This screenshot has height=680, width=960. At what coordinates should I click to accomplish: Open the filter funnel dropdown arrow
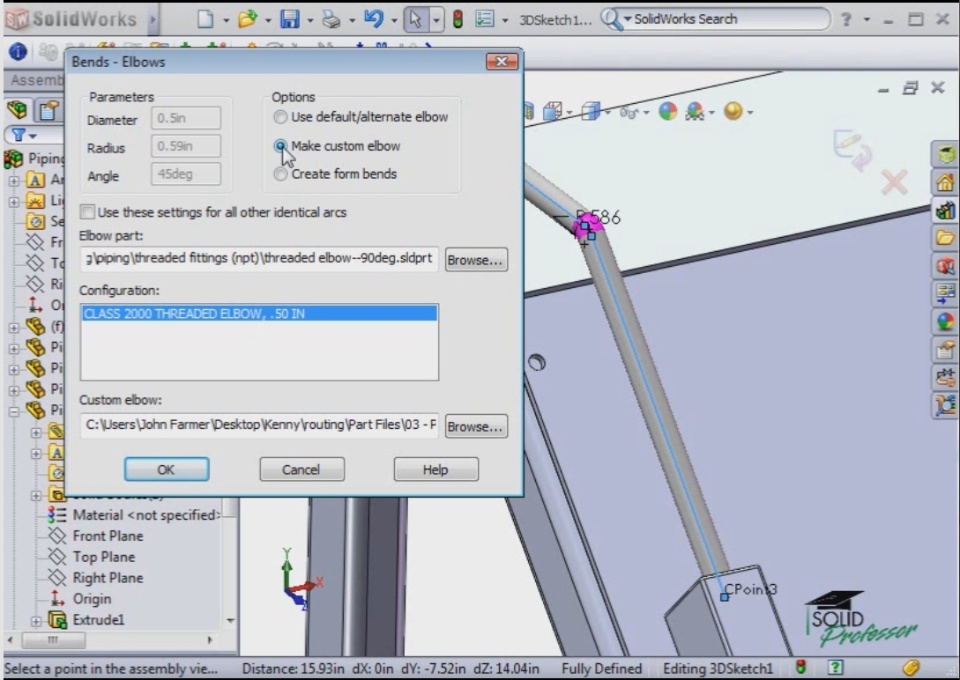pyautogui.click(x=32, y=136)
